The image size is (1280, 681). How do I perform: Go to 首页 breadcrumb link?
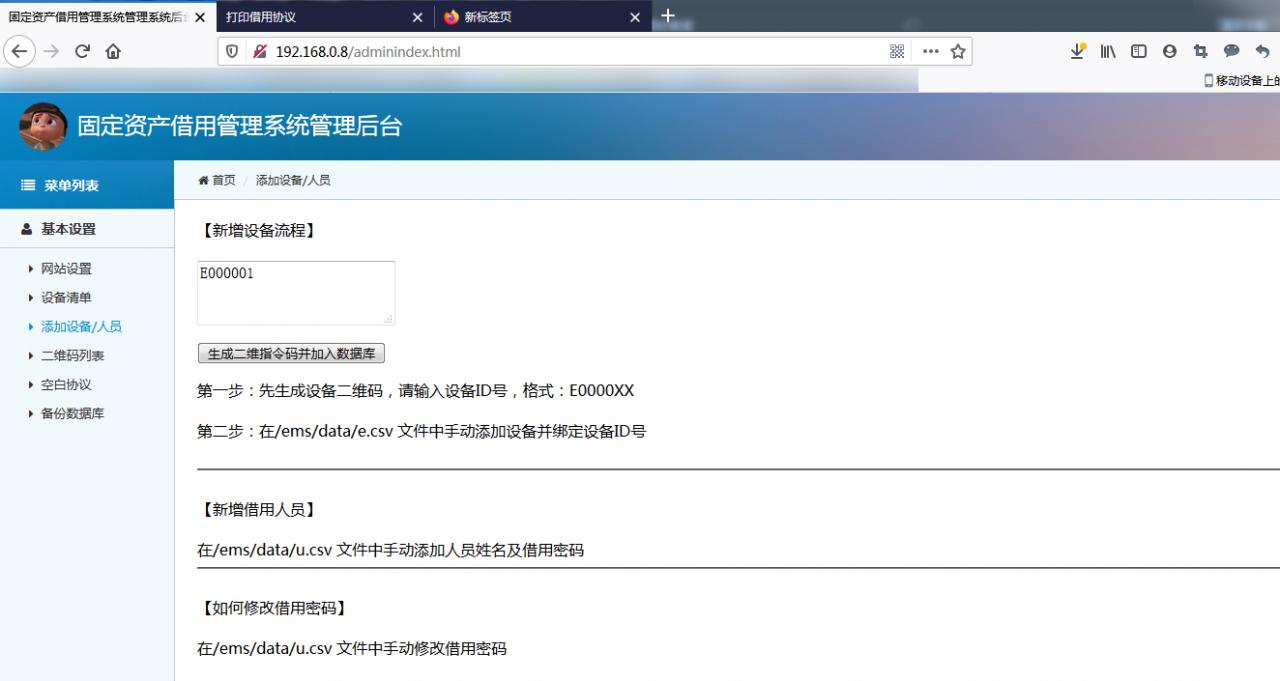click(223, 180)
